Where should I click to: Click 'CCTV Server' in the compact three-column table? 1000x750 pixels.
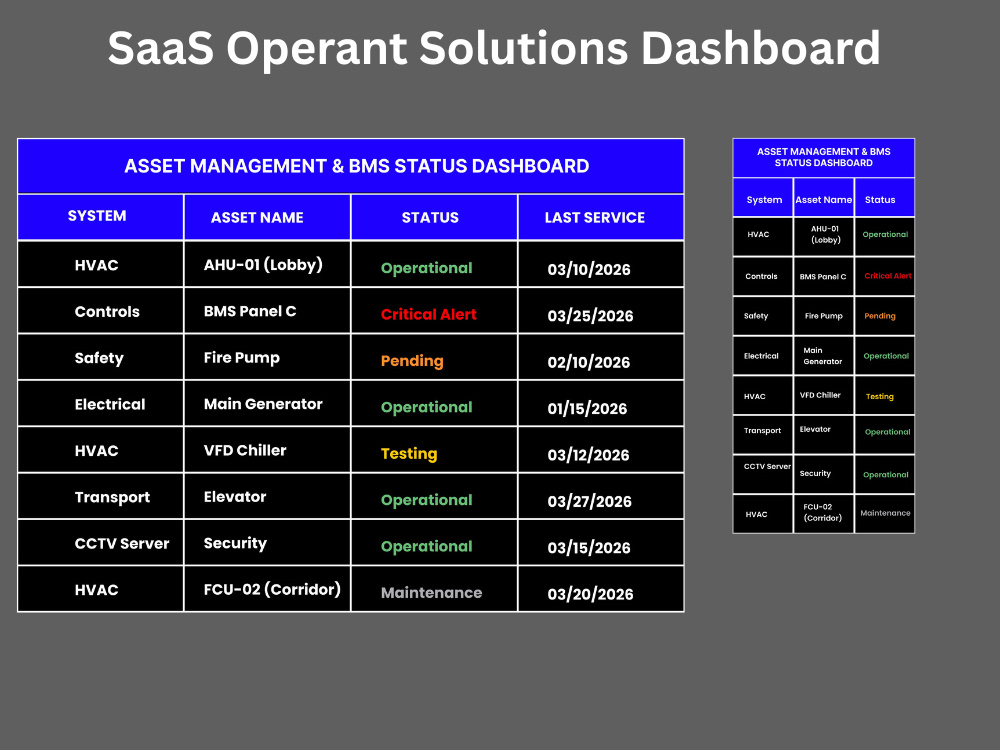click(x=767, y=466)
